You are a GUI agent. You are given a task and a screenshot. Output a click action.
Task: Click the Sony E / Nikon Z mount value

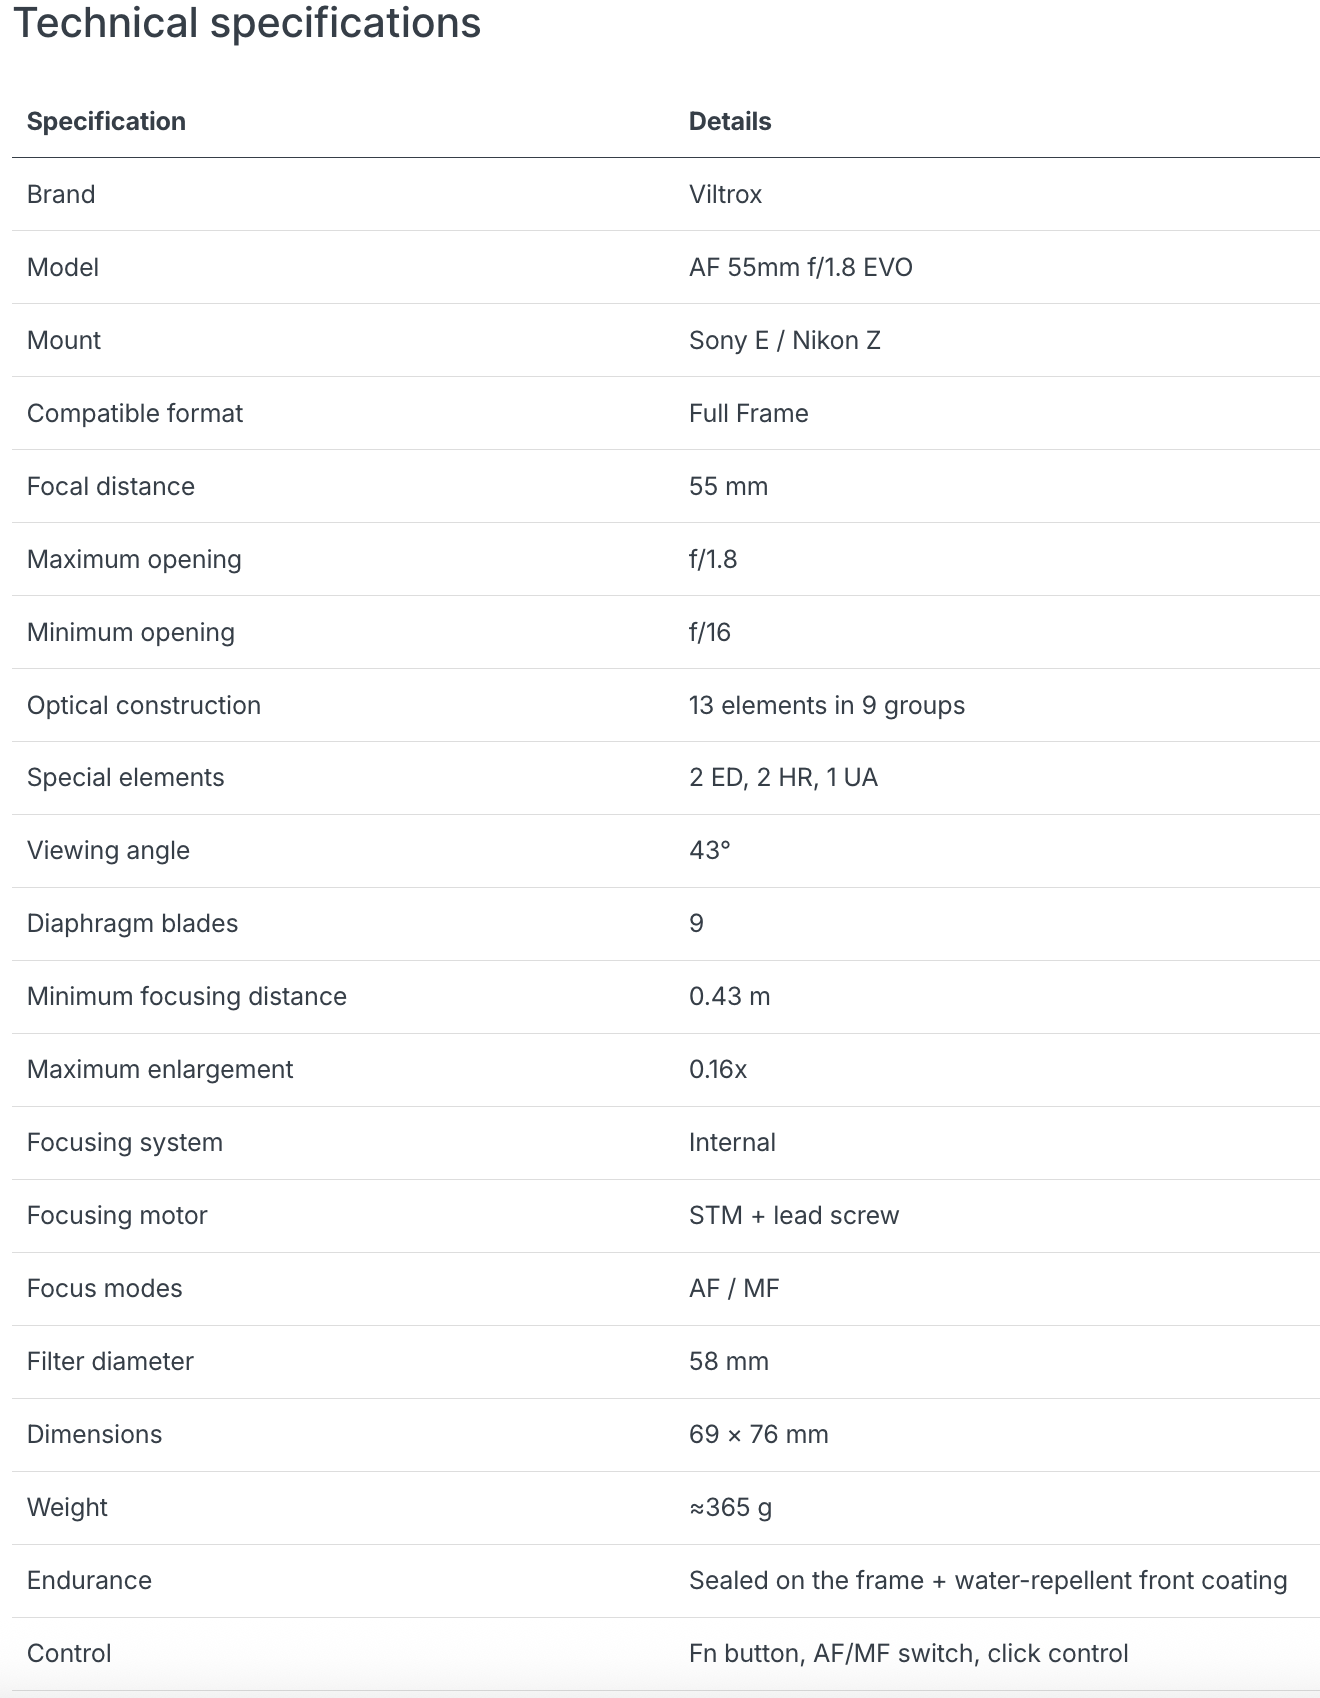[784, 340]
